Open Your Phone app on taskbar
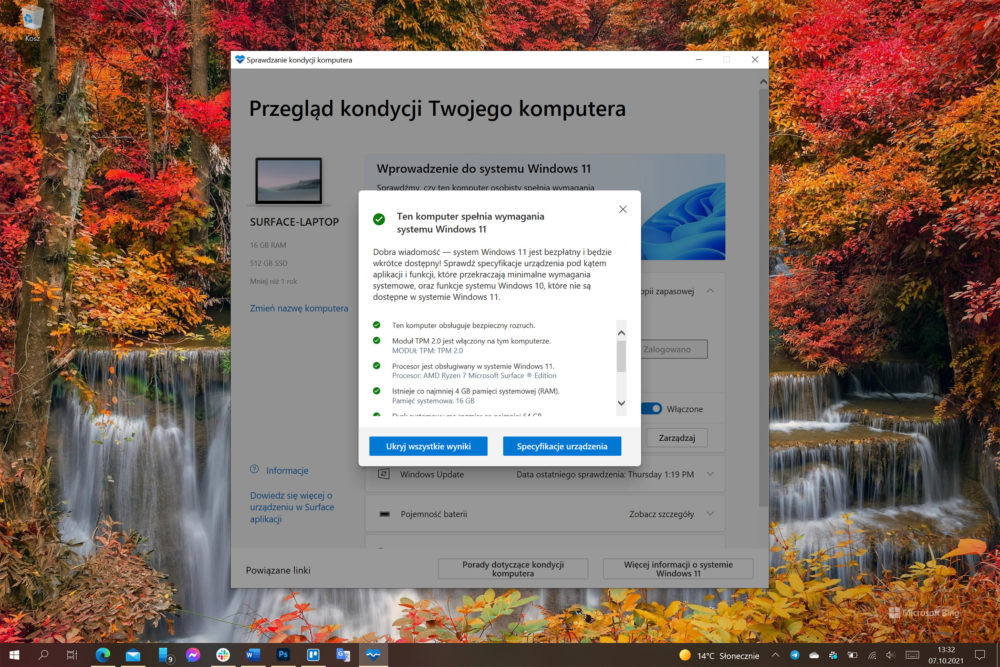The image size is (1000, 667). tap(164, 655)
